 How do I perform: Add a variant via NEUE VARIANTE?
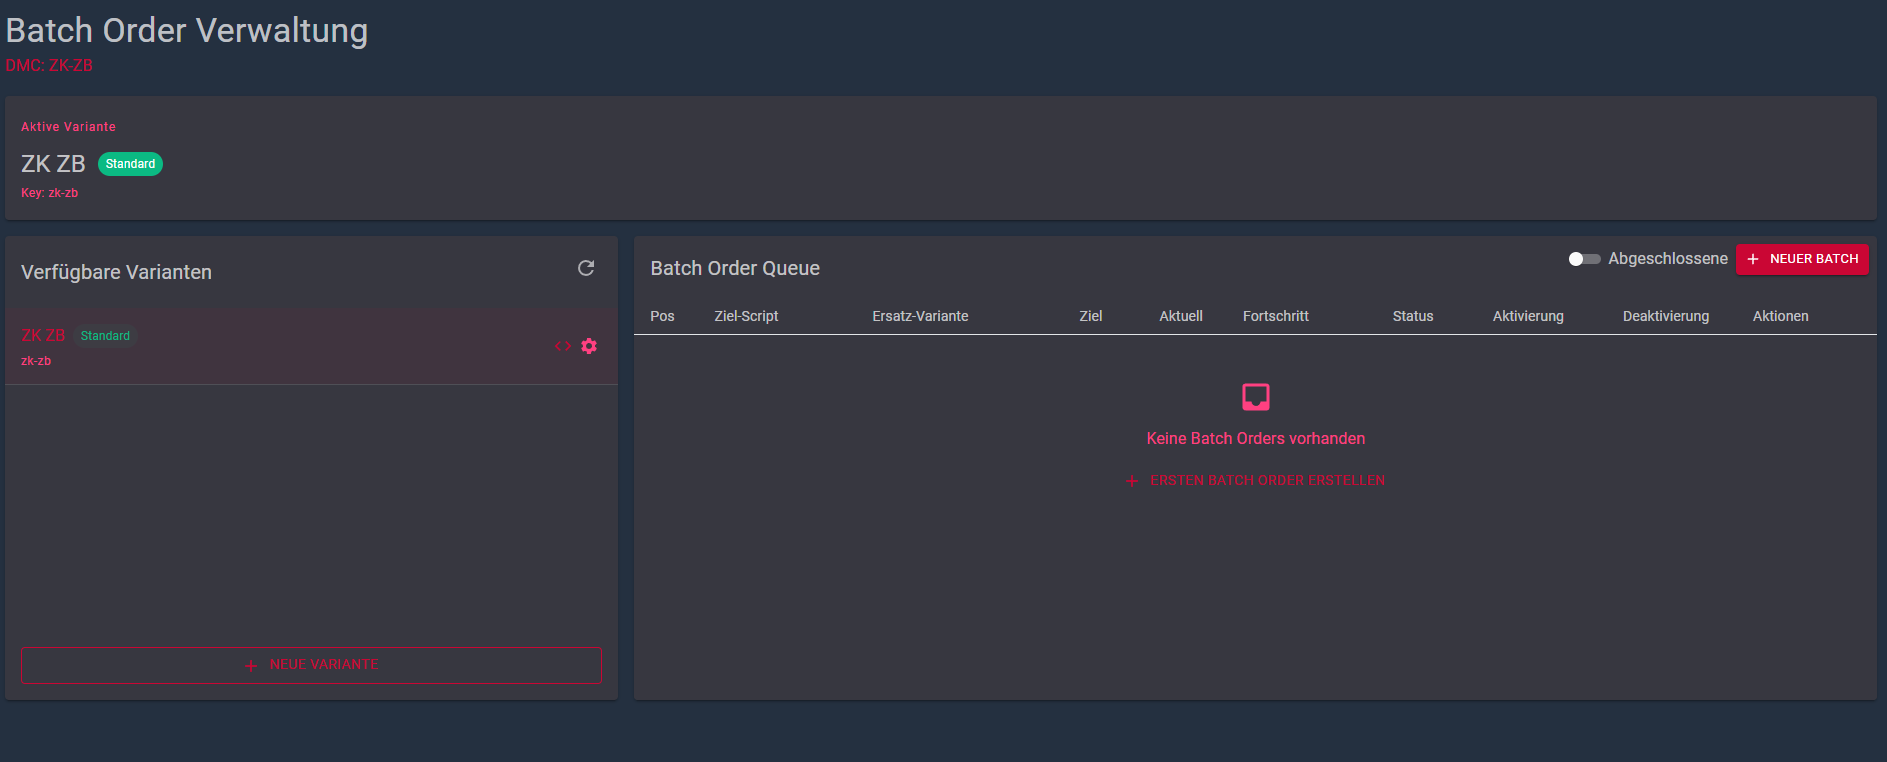click(311, 665)
